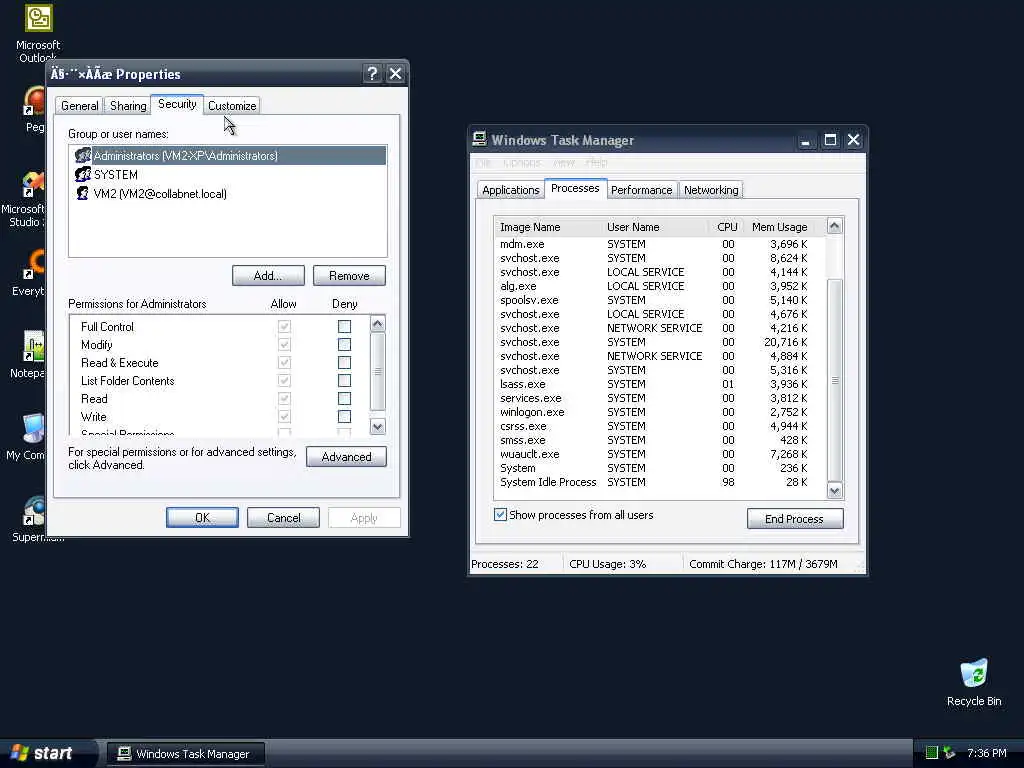Confirm the Properties dialog with OK
The height and width of the screenshot is (768, 1024).
[202, 517]
